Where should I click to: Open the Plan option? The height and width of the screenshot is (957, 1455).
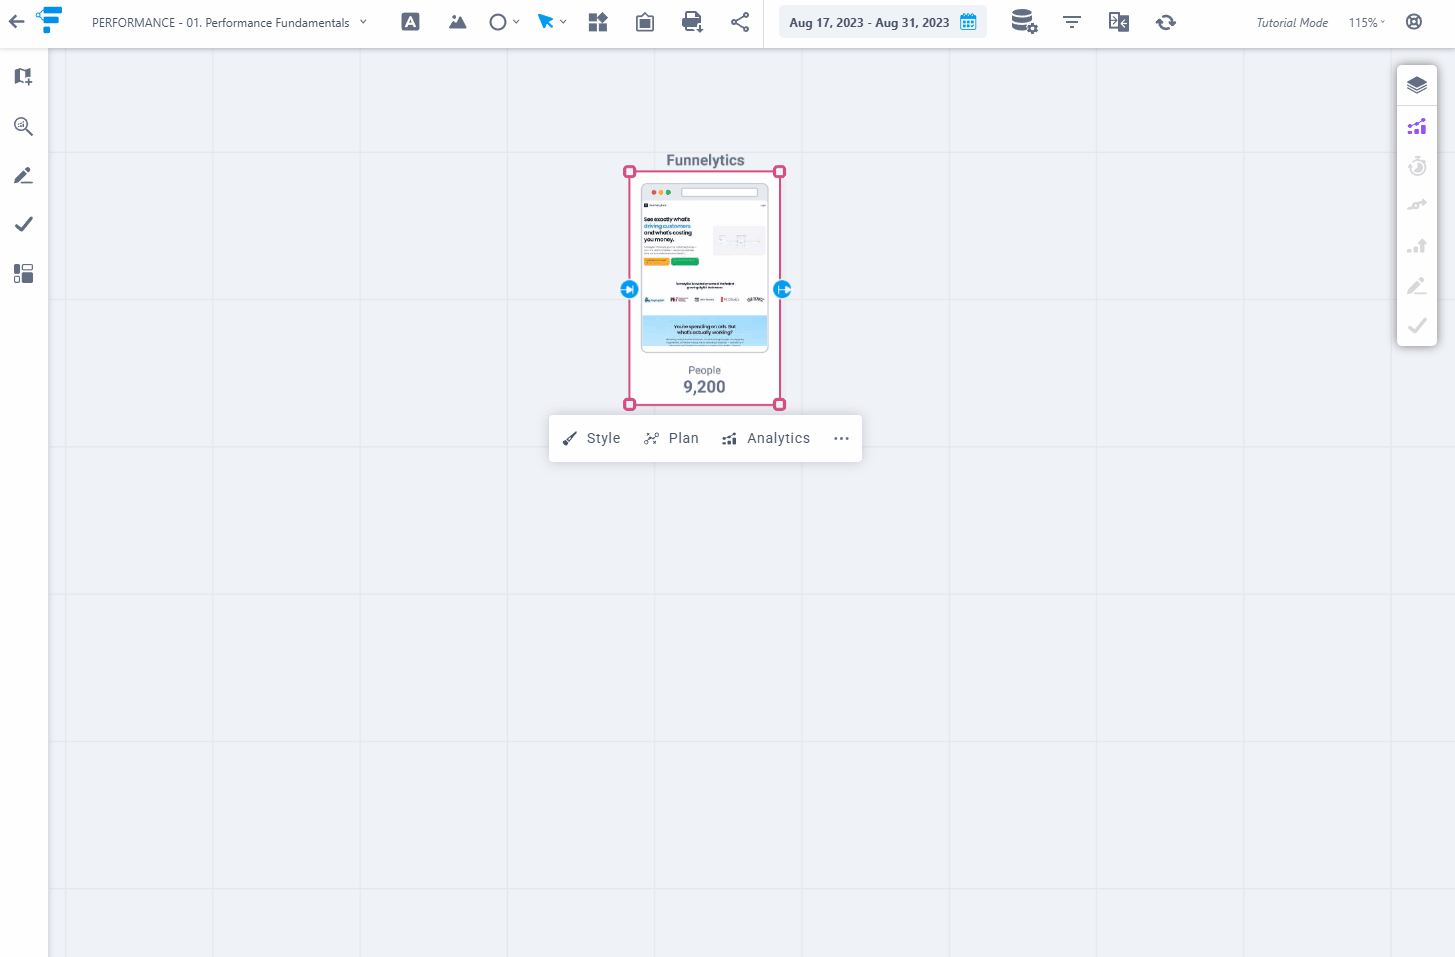[x=672, y=438]
